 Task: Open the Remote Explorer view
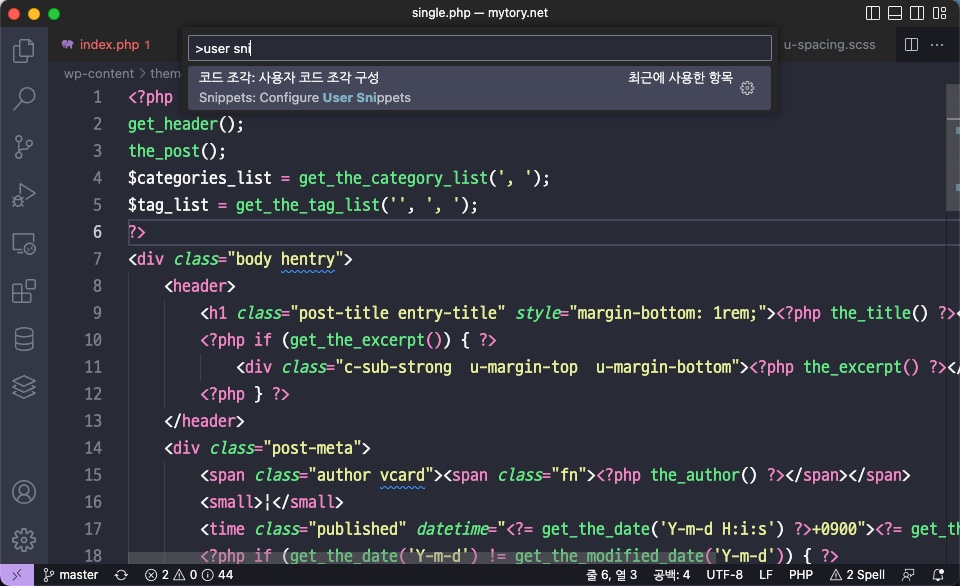point(24,244)
